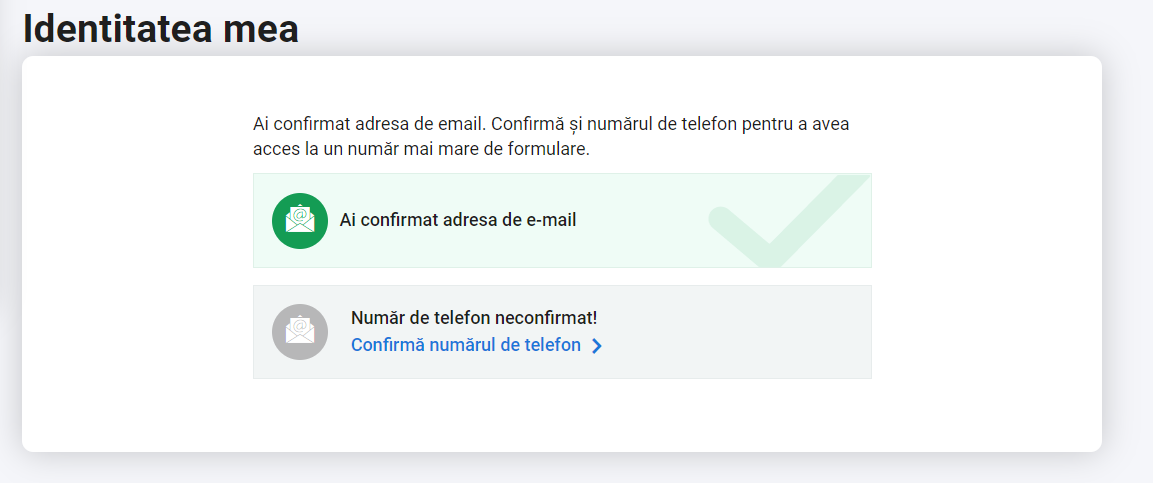Click the grey phone number panel background

[x=562, y=332]
